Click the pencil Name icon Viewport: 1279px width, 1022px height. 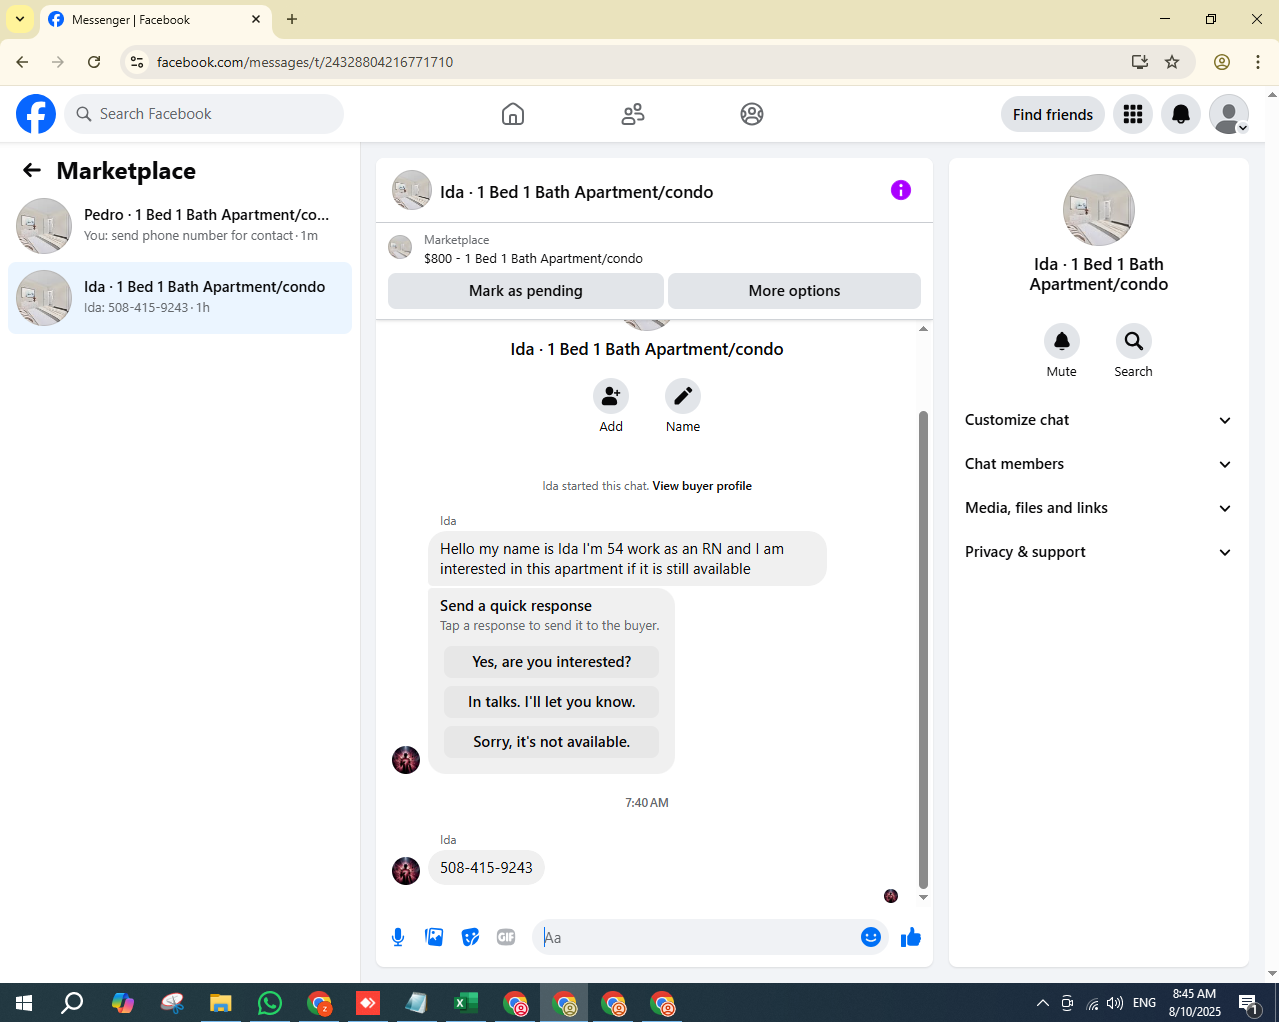coord(683,396)
